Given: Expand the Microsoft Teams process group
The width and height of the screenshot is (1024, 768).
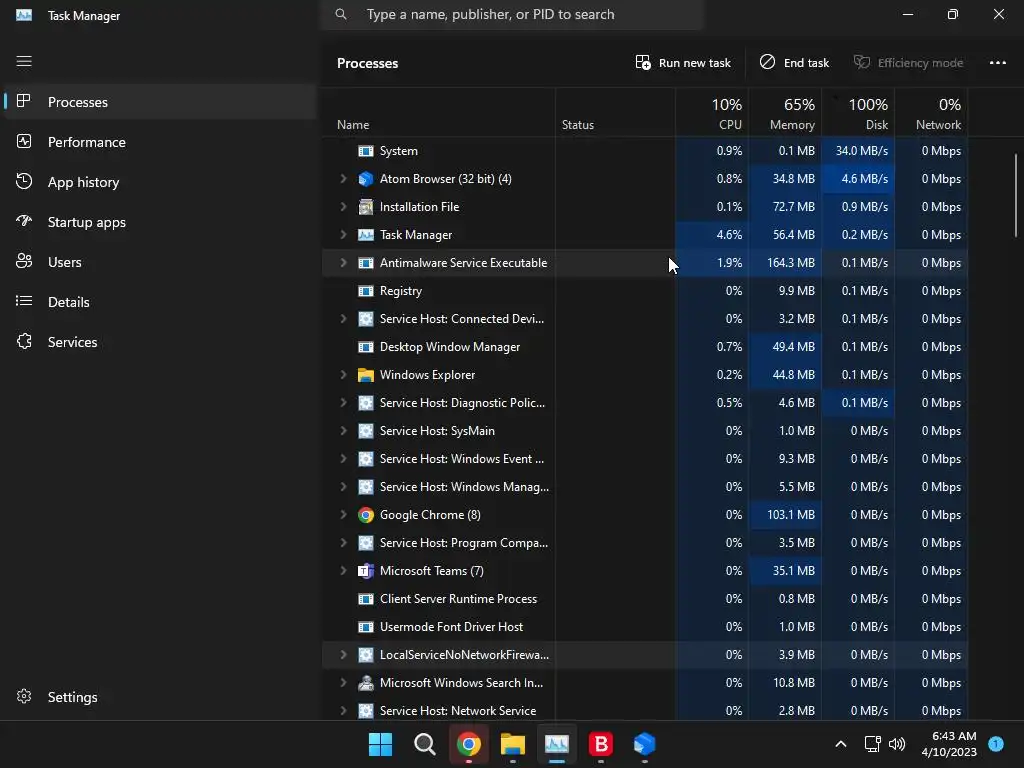Looking at the screenshot, I should coord(343,571).
